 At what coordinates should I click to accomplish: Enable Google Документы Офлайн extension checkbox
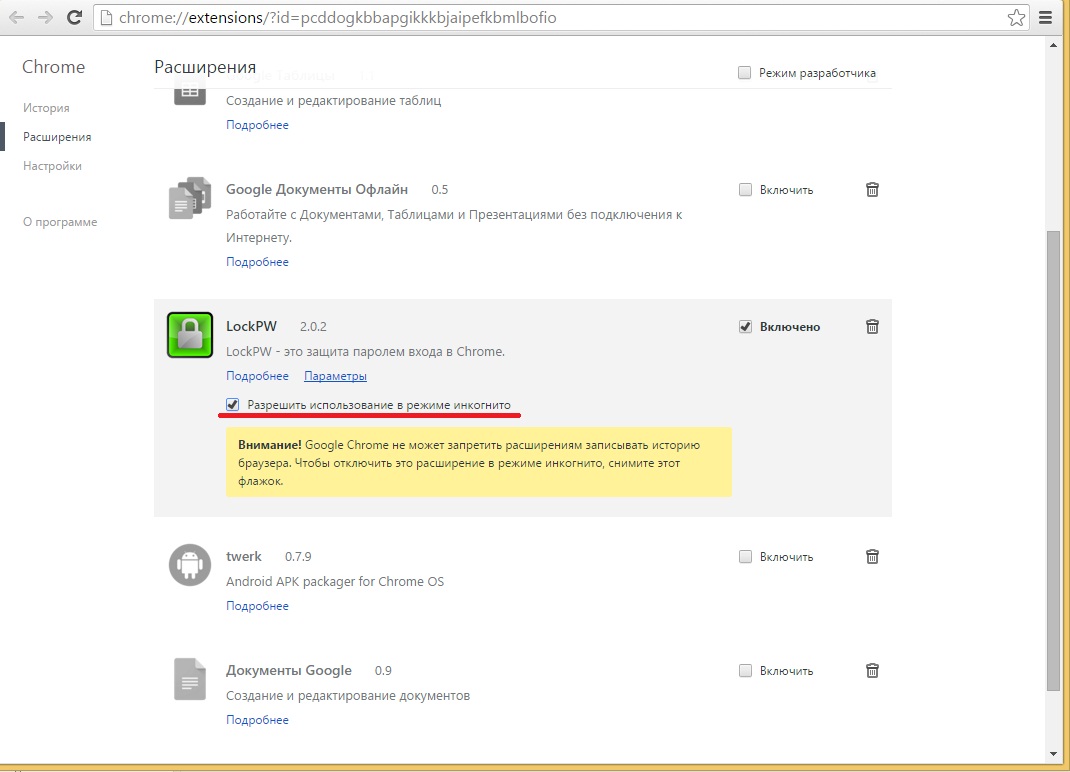pyautogui.click(x=745, y=190)
